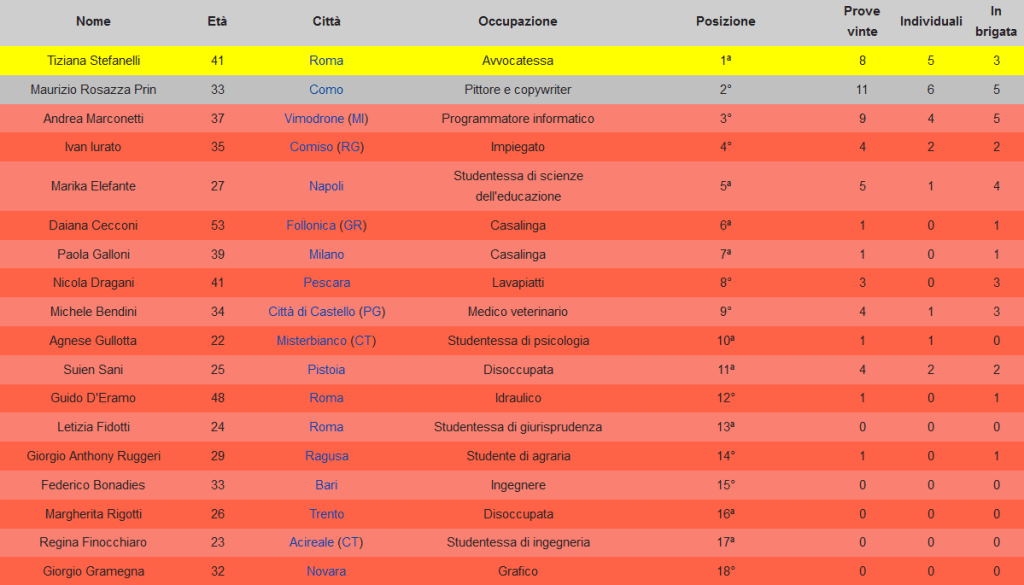Follow the Comiso link
Image resolution: width=1024 pixels, height=585 pixels.
point(311,147)
